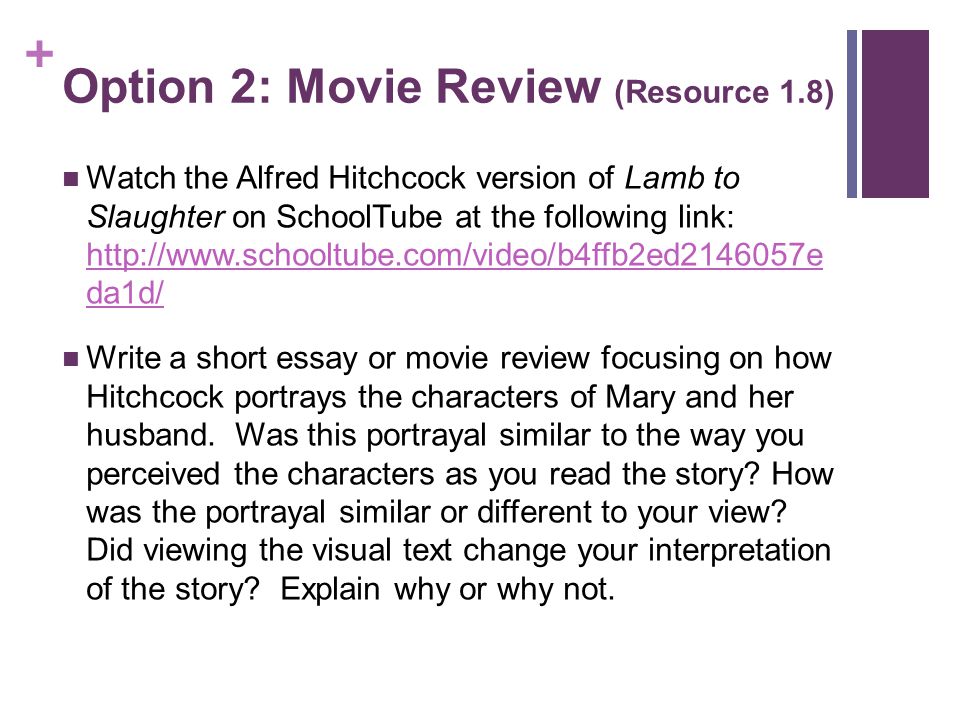Click the word 'SchoolTube' in first bullet

tap(359, 217)
